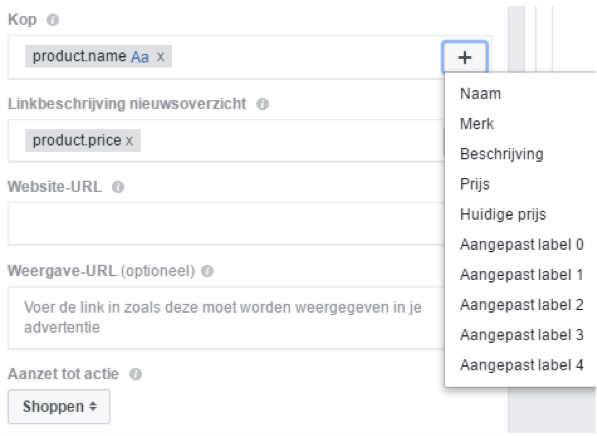Click the info icon next to Kop
The height and width of the screenshot is (436, 597).
tap(53, 20)
